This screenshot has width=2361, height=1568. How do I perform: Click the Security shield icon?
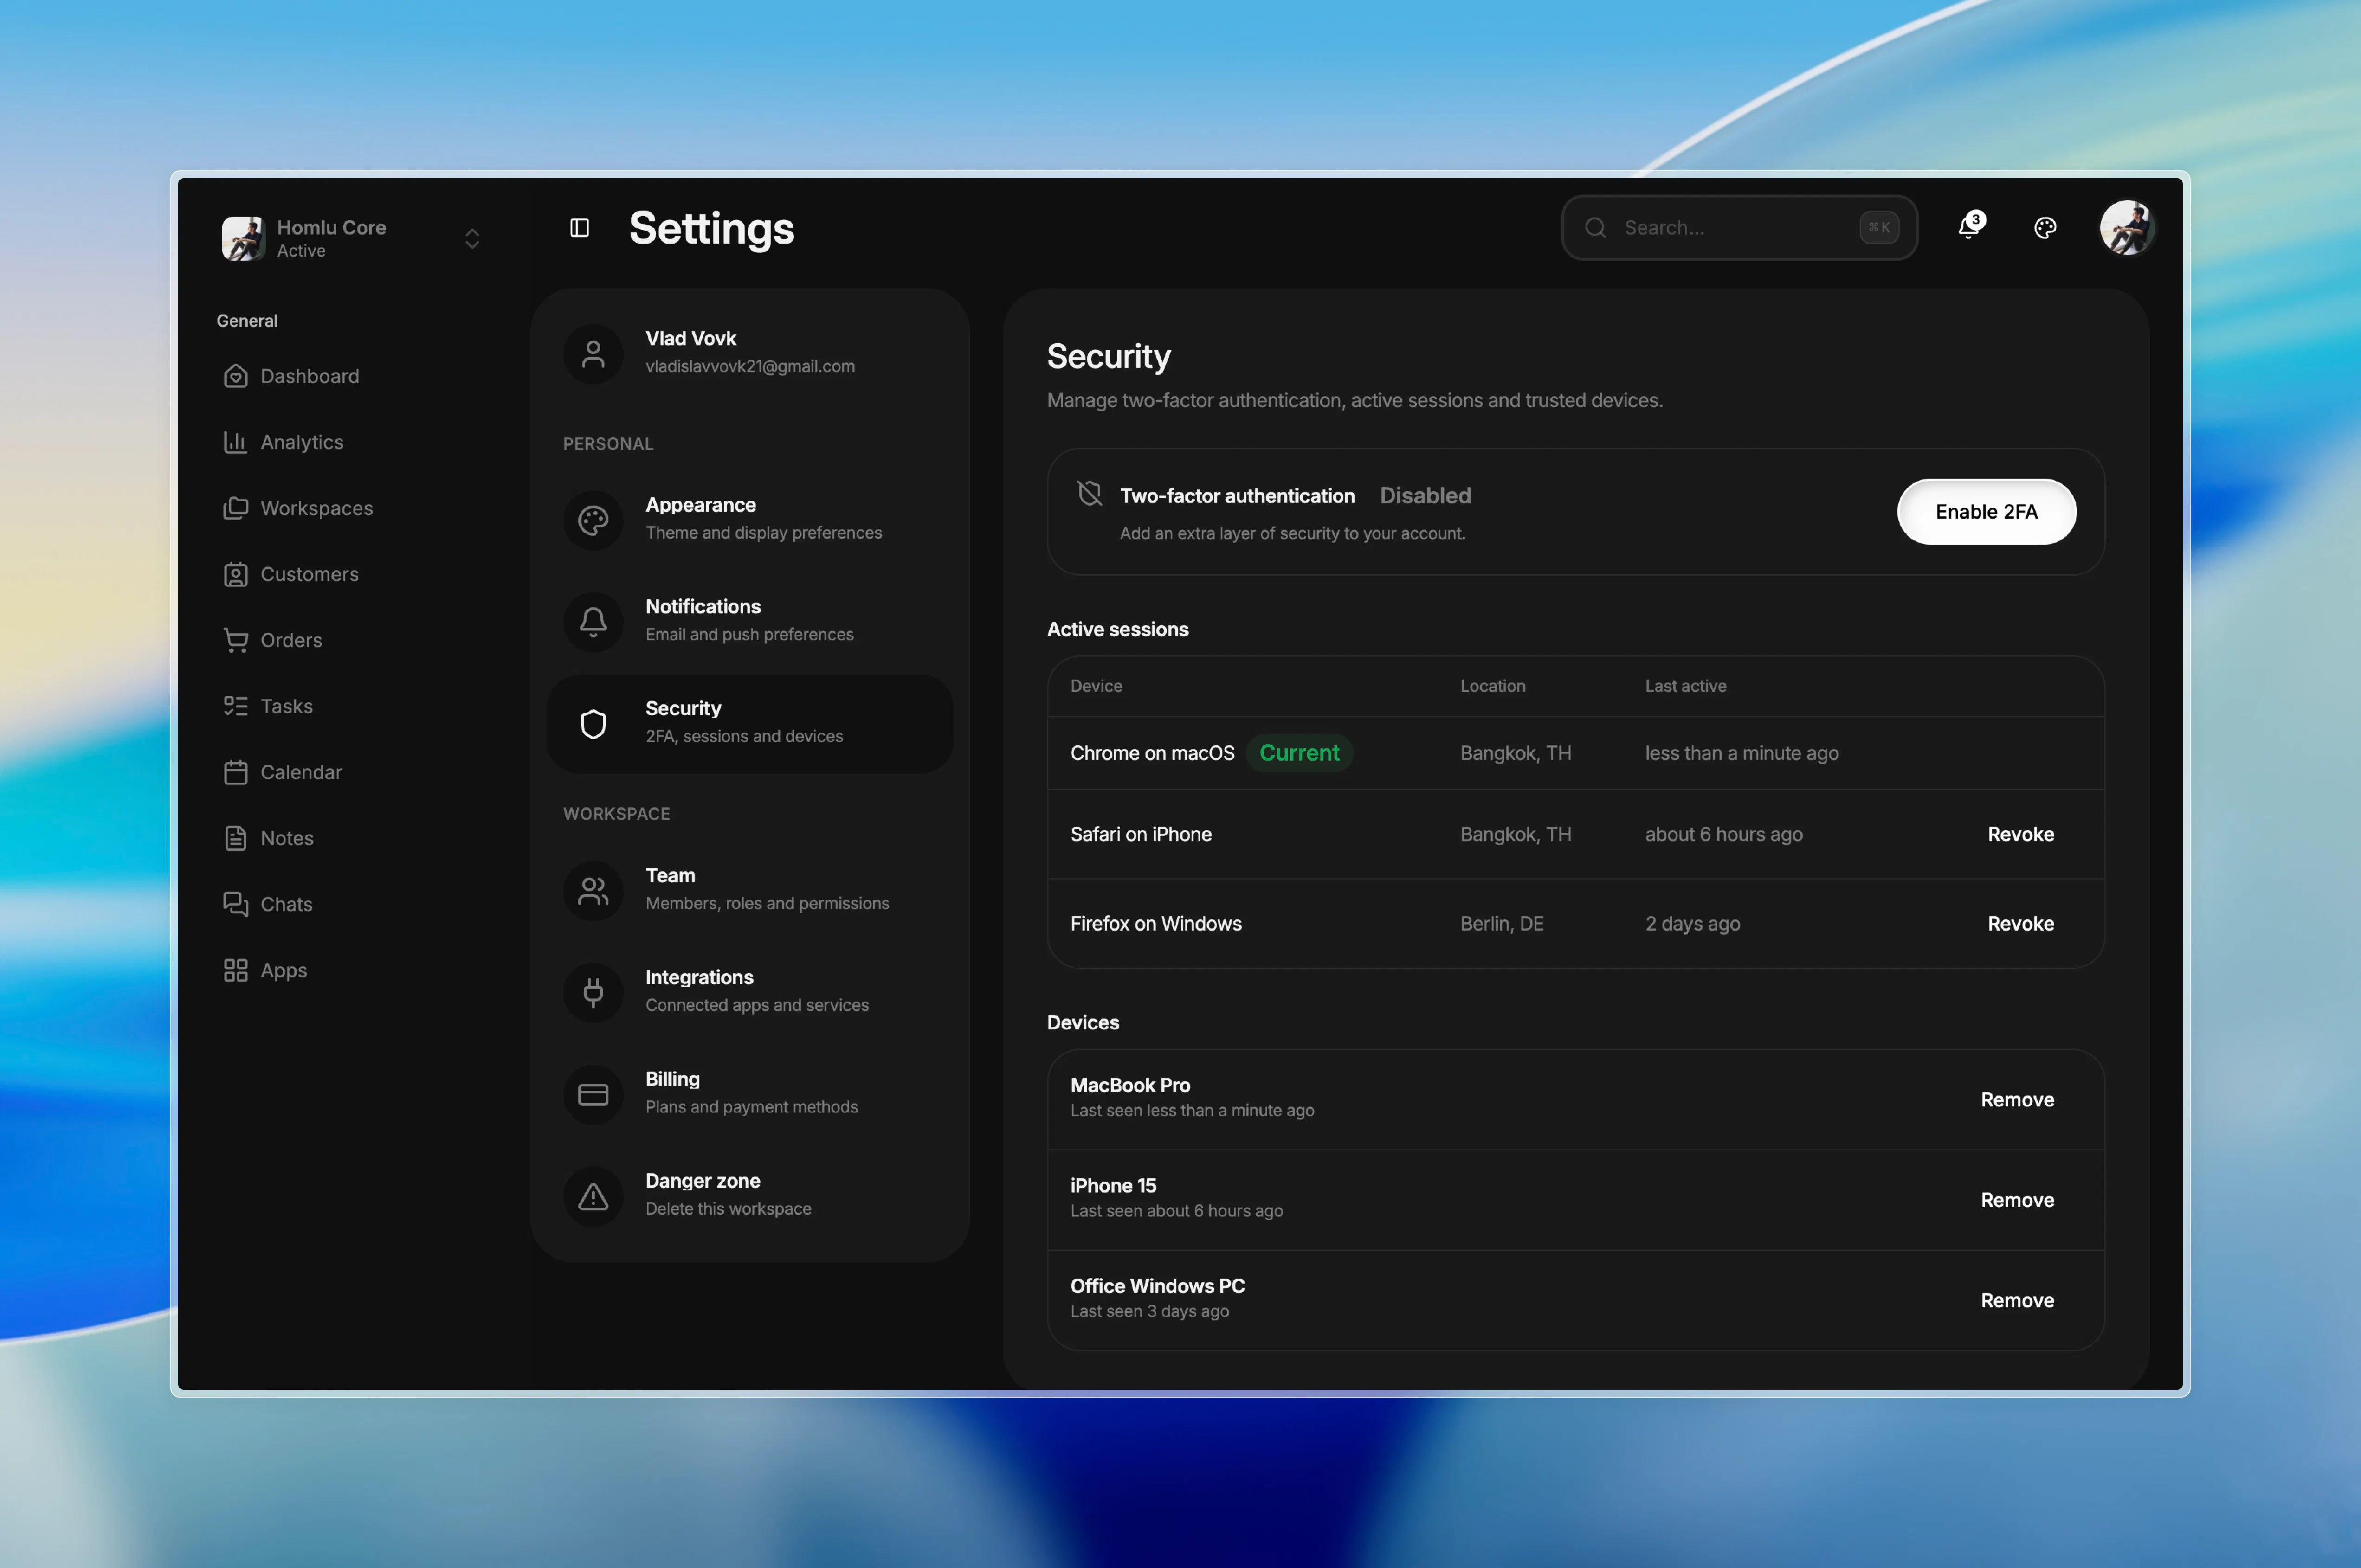[593, 724]
